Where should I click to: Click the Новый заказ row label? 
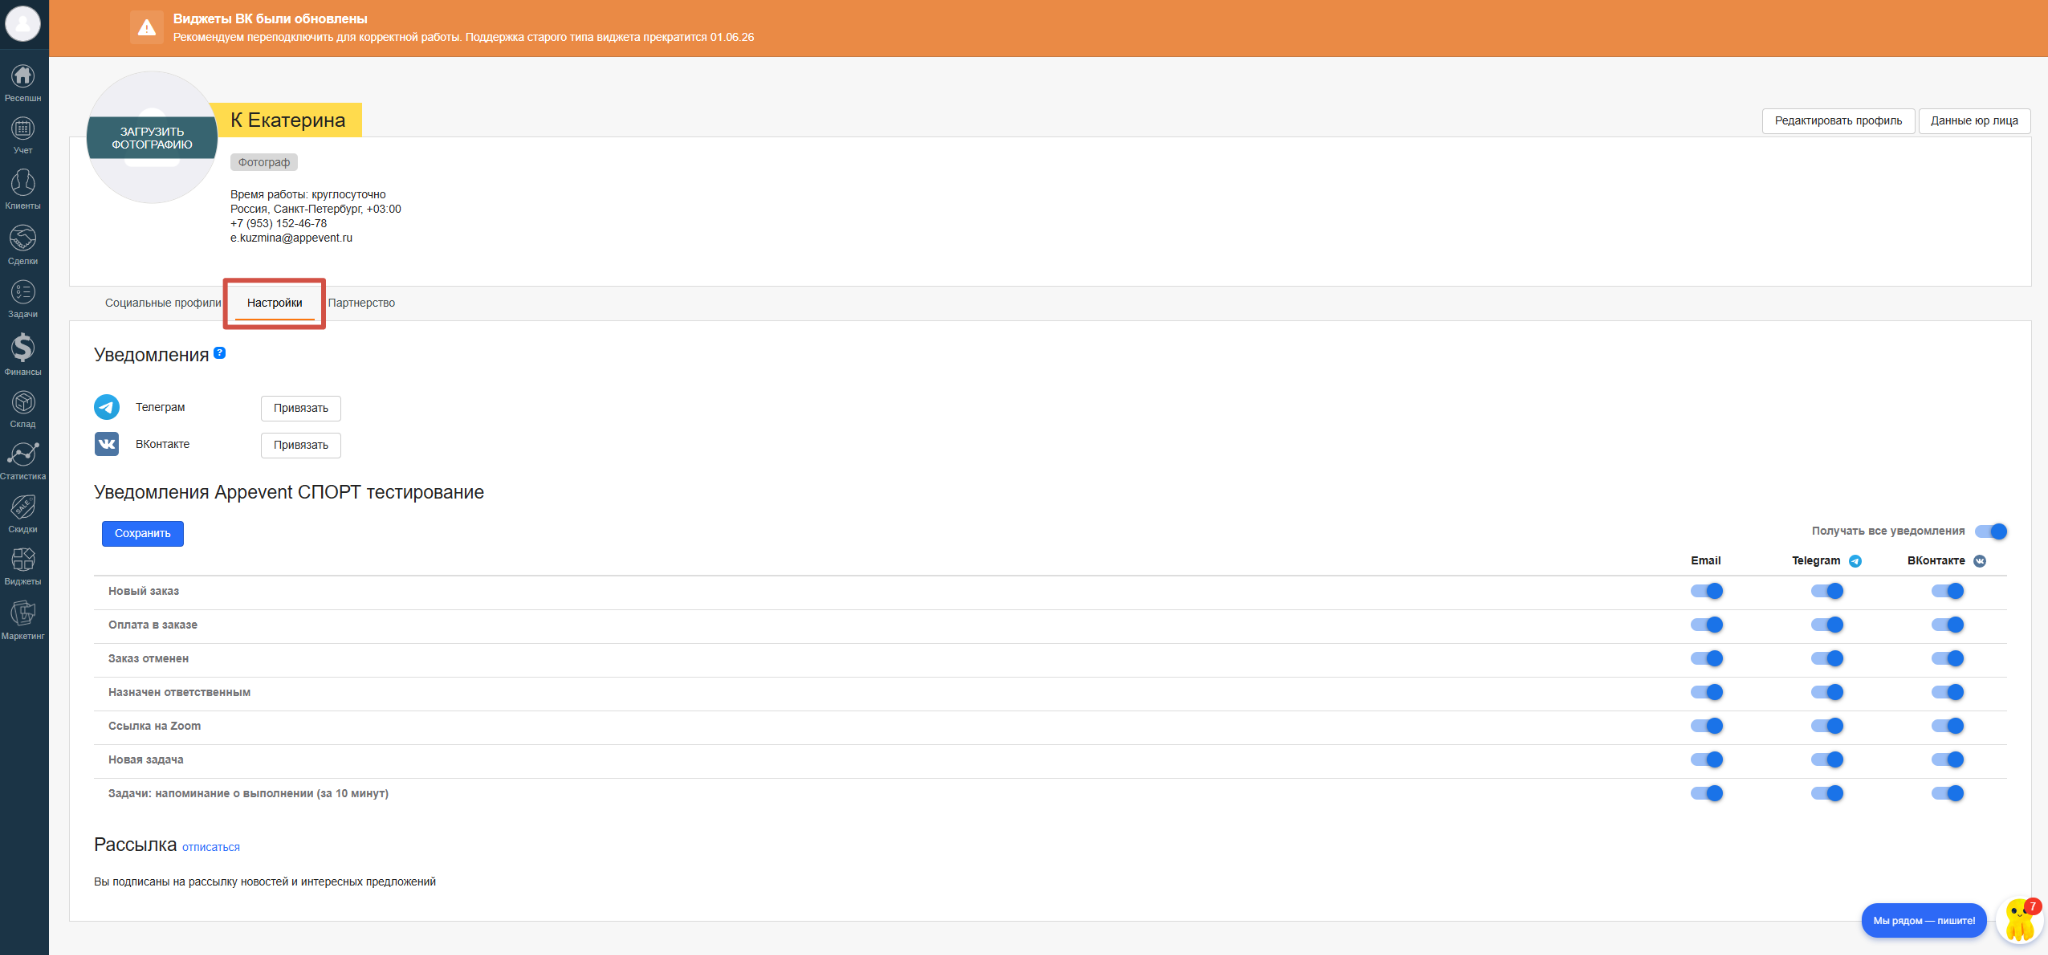click(144, 591)
